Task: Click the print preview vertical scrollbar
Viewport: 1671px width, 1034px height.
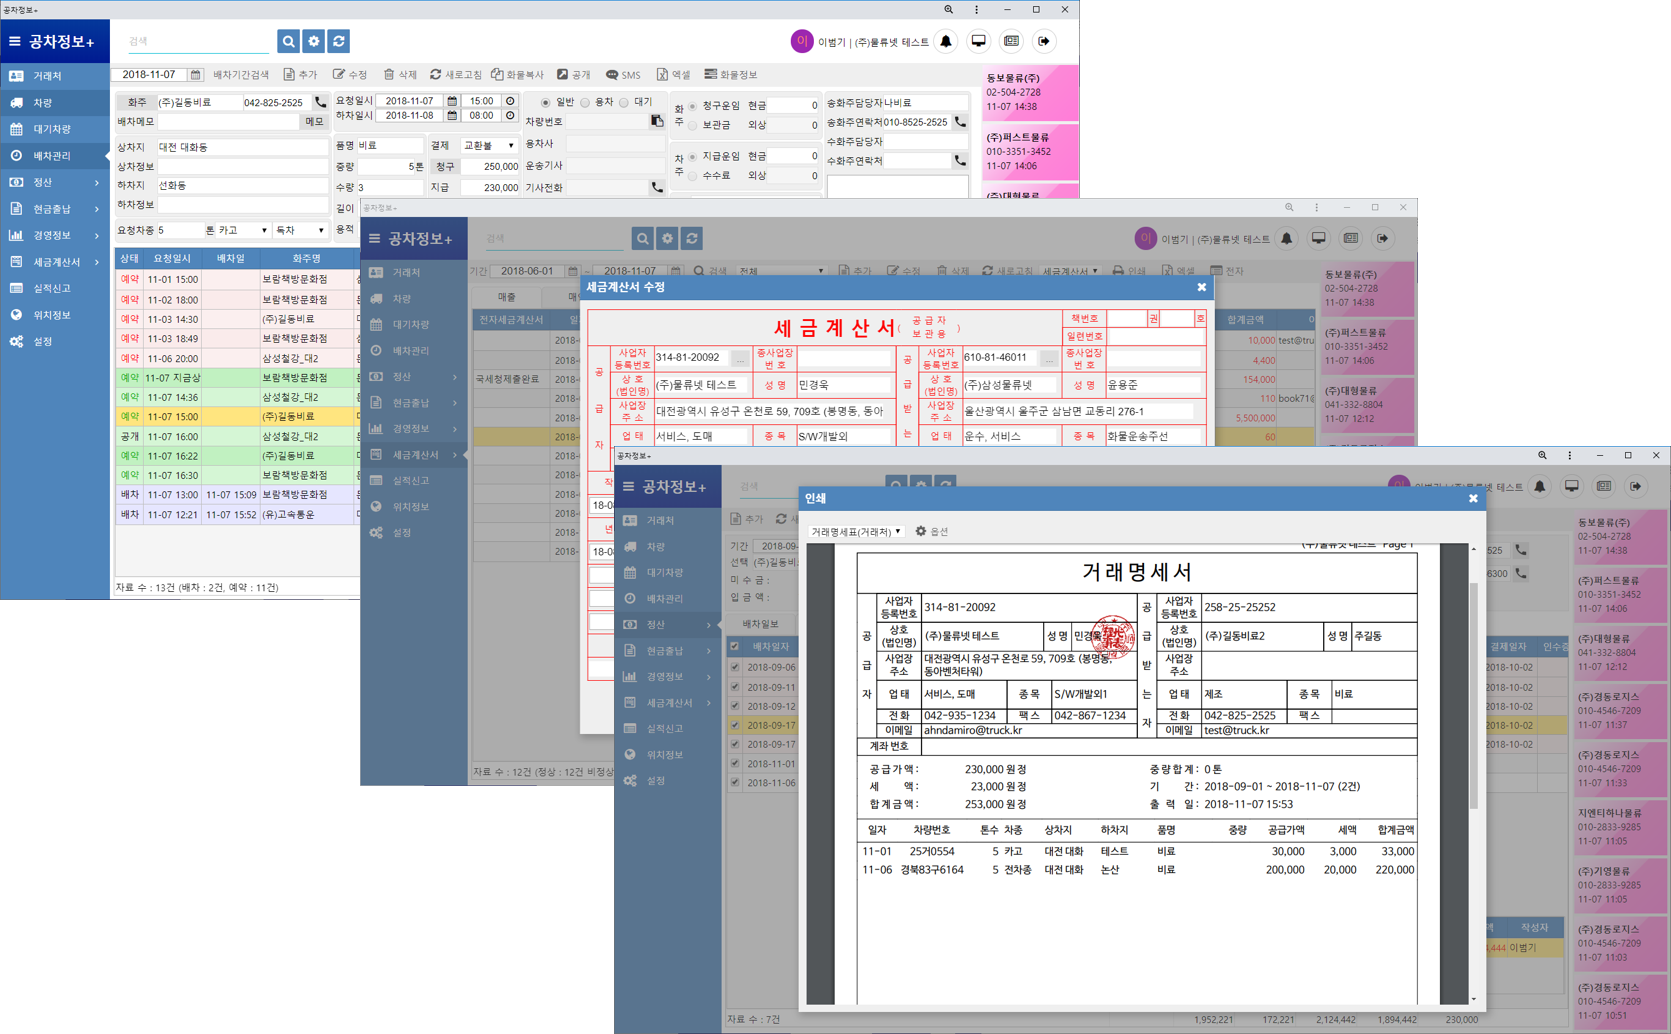Action: coord(1473,695)
